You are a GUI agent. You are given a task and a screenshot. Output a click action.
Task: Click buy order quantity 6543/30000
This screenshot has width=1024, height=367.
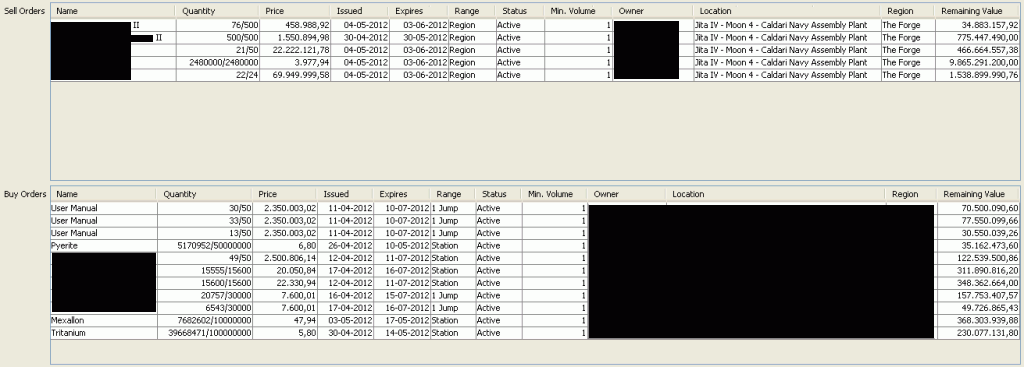(x=230, y=308)
